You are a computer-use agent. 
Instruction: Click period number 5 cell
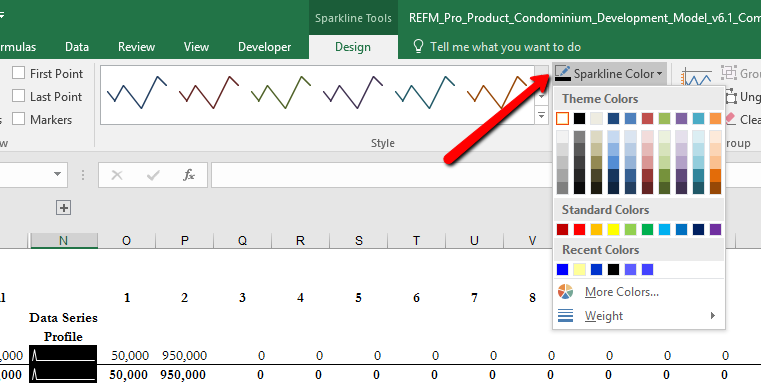(x=358, y=297)
